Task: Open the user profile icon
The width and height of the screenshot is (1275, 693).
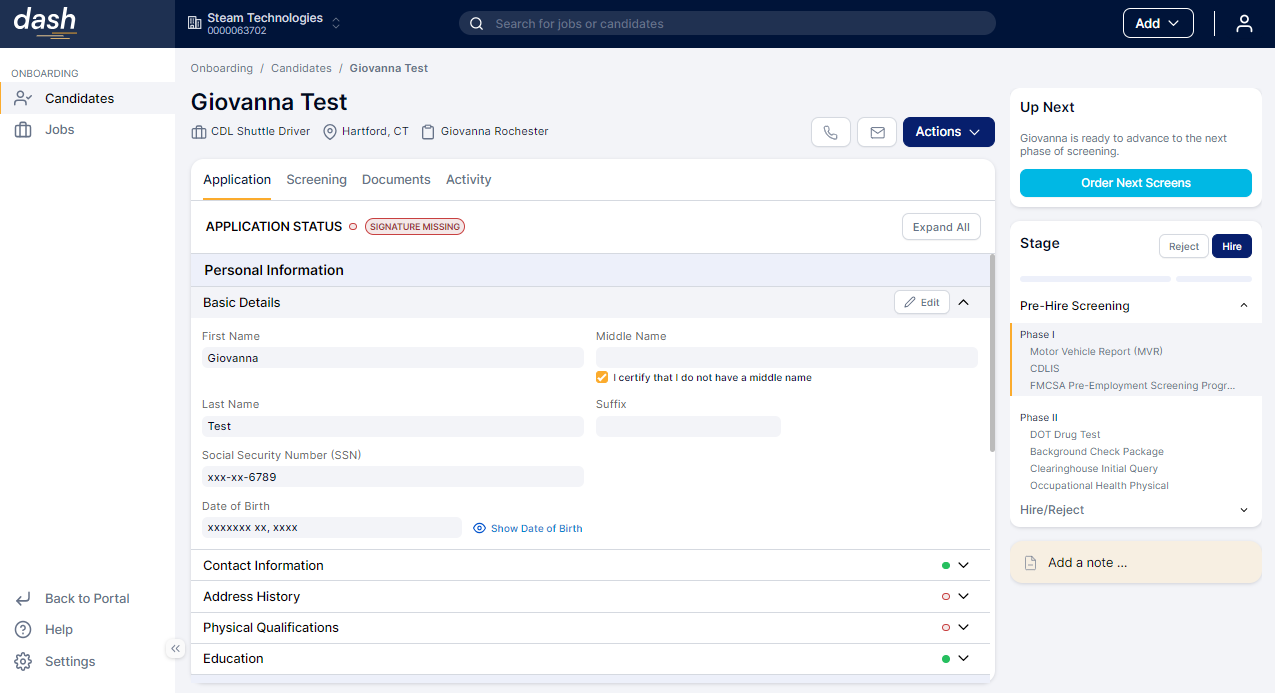Action: tap(1244, 24)
